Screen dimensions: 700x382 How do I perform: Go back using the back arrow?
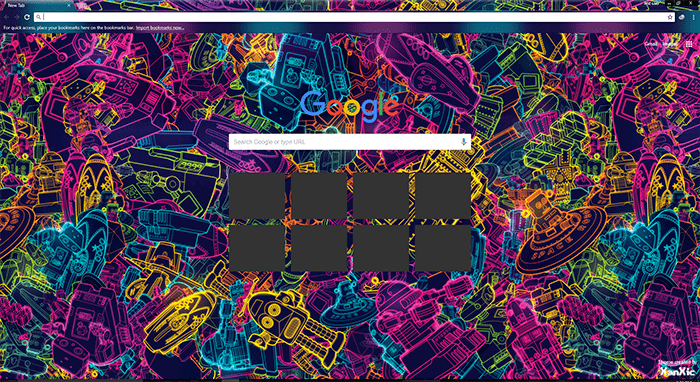click(x=7, y=17)
